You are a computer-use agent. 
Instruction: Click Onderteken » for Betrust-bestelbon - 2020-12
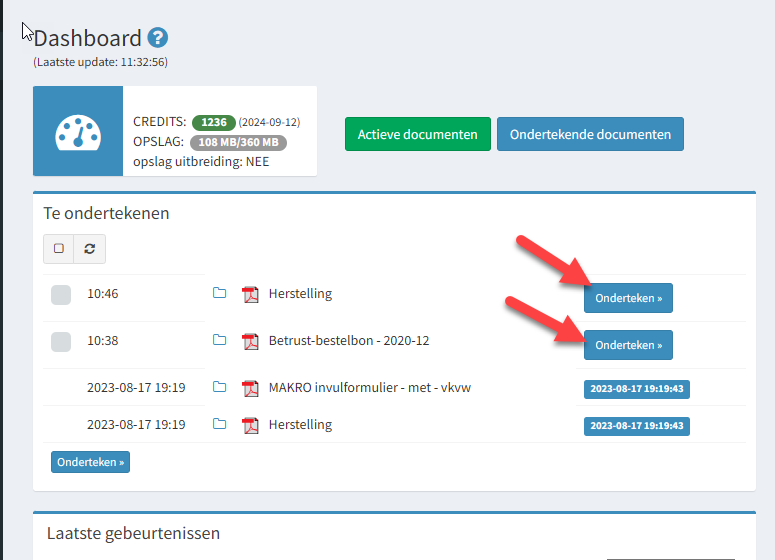628,345
